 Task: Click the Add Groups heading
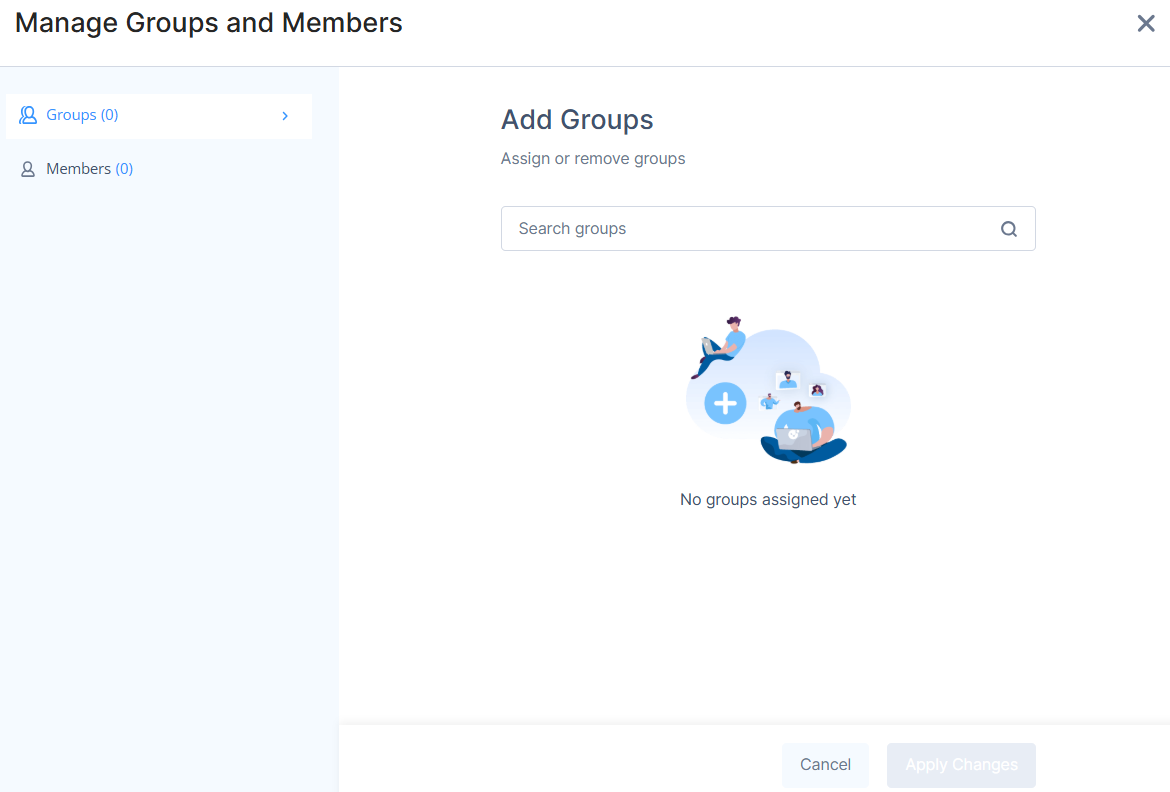pyautogui.click(x=577, y=120)
